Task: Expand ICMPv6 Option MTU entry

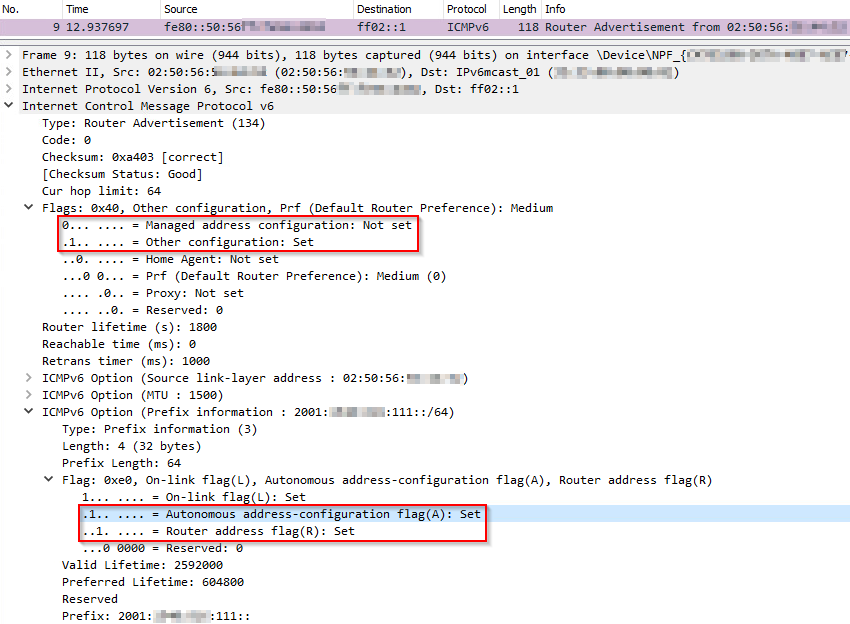Action: click(x=28, y=395)
